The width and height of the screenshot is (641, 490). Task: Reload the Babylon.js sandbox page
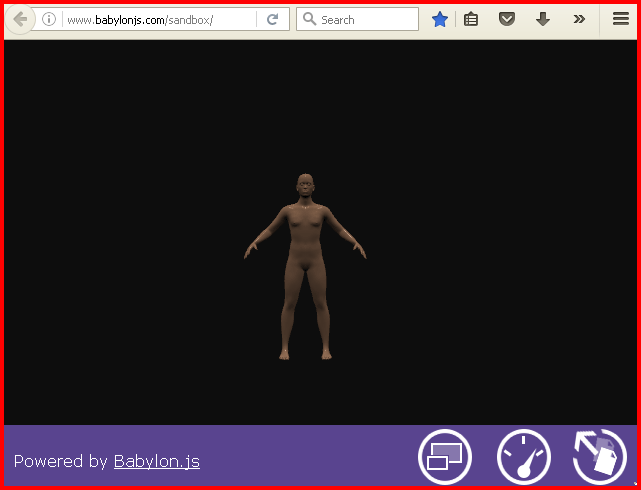tap(272, 19)
